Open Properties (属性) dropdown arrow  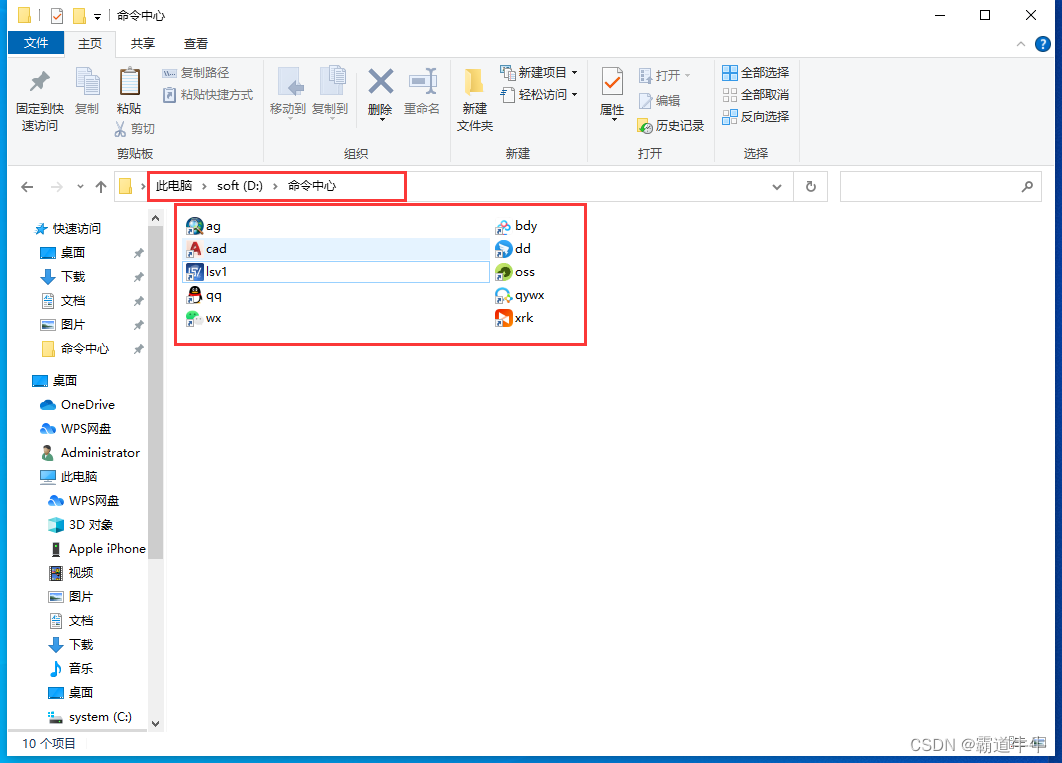[614, 120]
